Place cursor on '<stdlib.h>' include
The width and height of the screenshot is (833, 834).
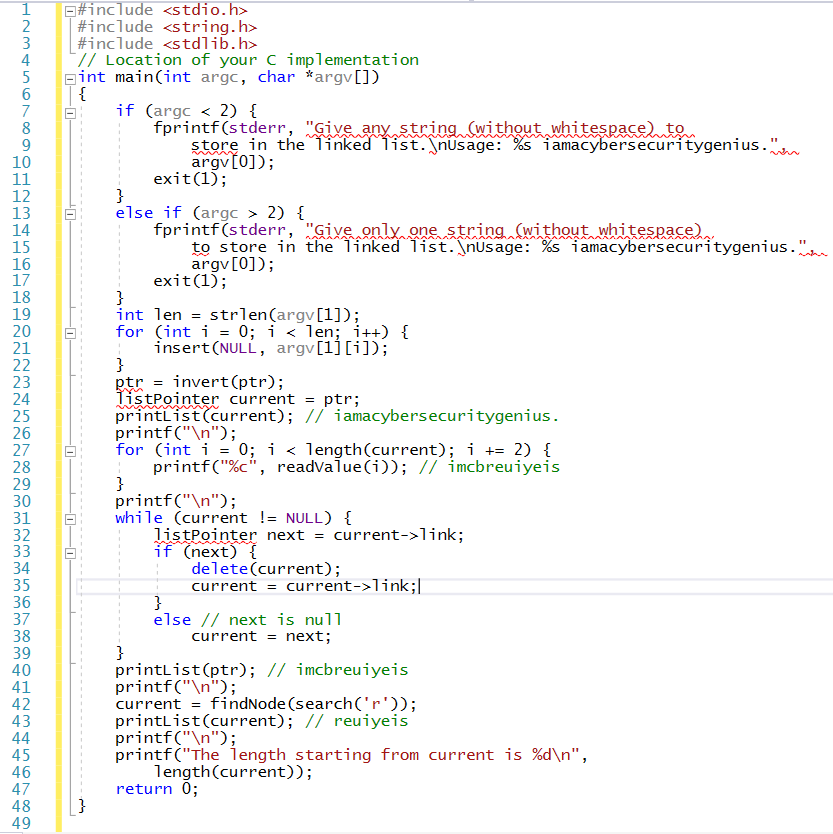210,44
